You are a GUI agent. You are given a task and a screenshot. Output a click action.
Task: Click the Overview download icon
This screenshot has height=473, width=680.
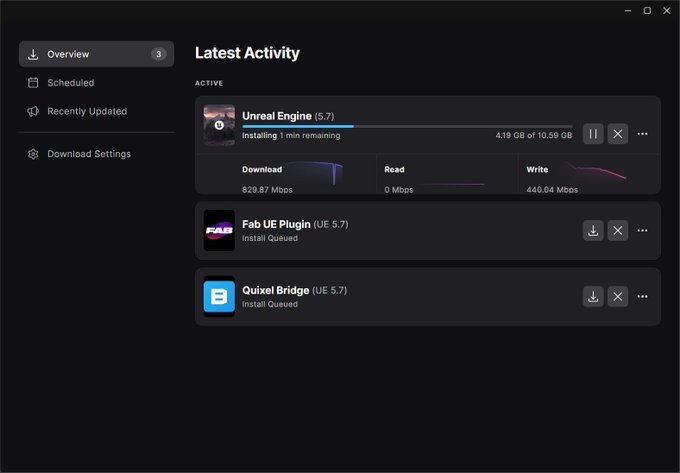tap(33, 54)
